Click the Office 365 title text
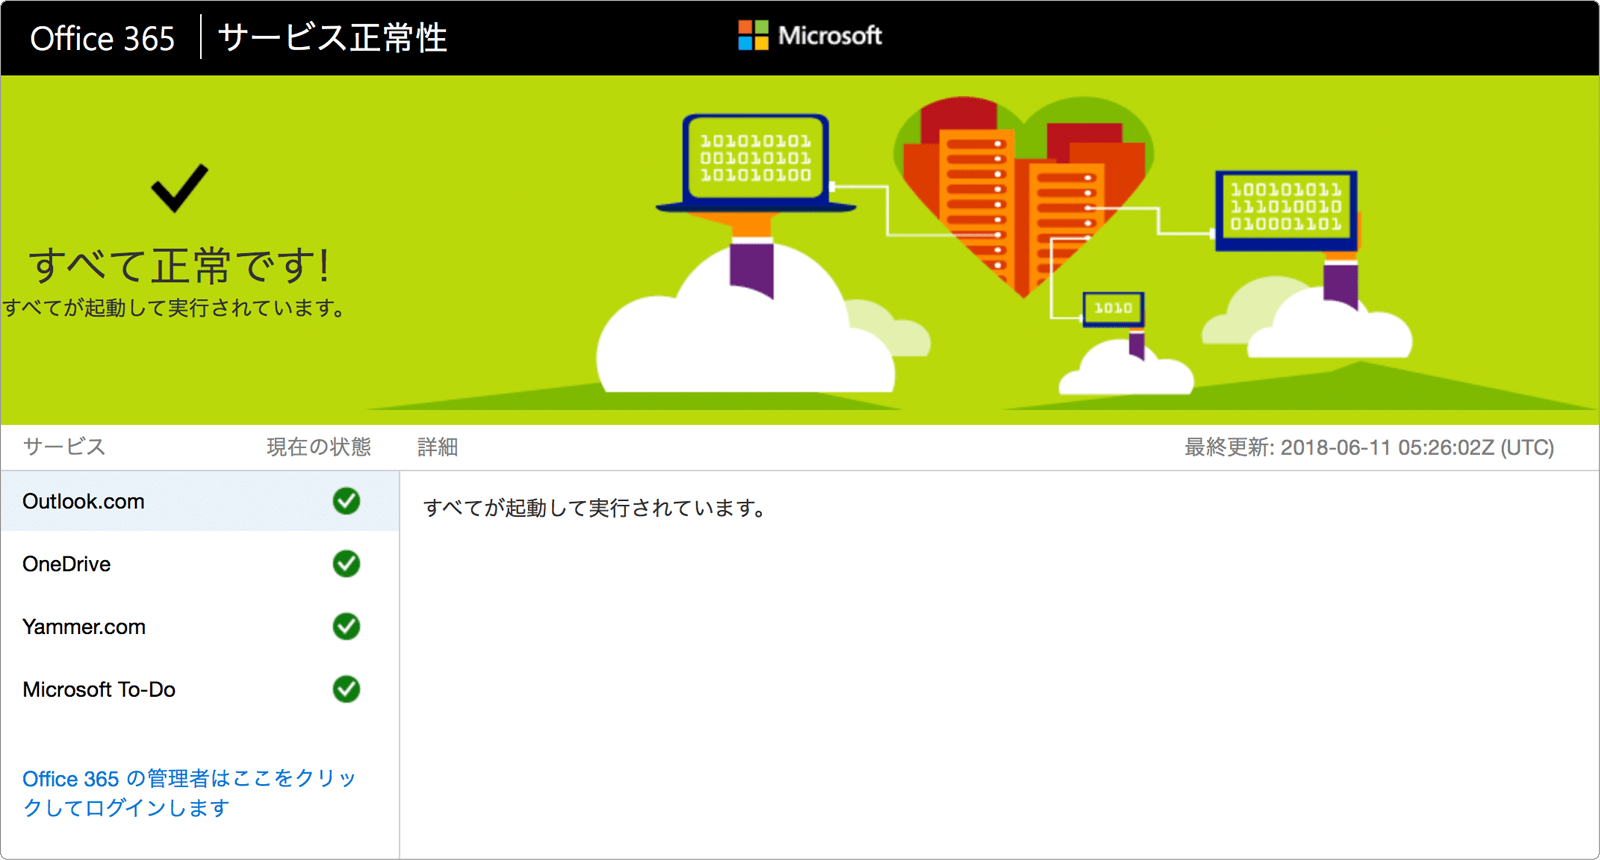 click(102, 38)
